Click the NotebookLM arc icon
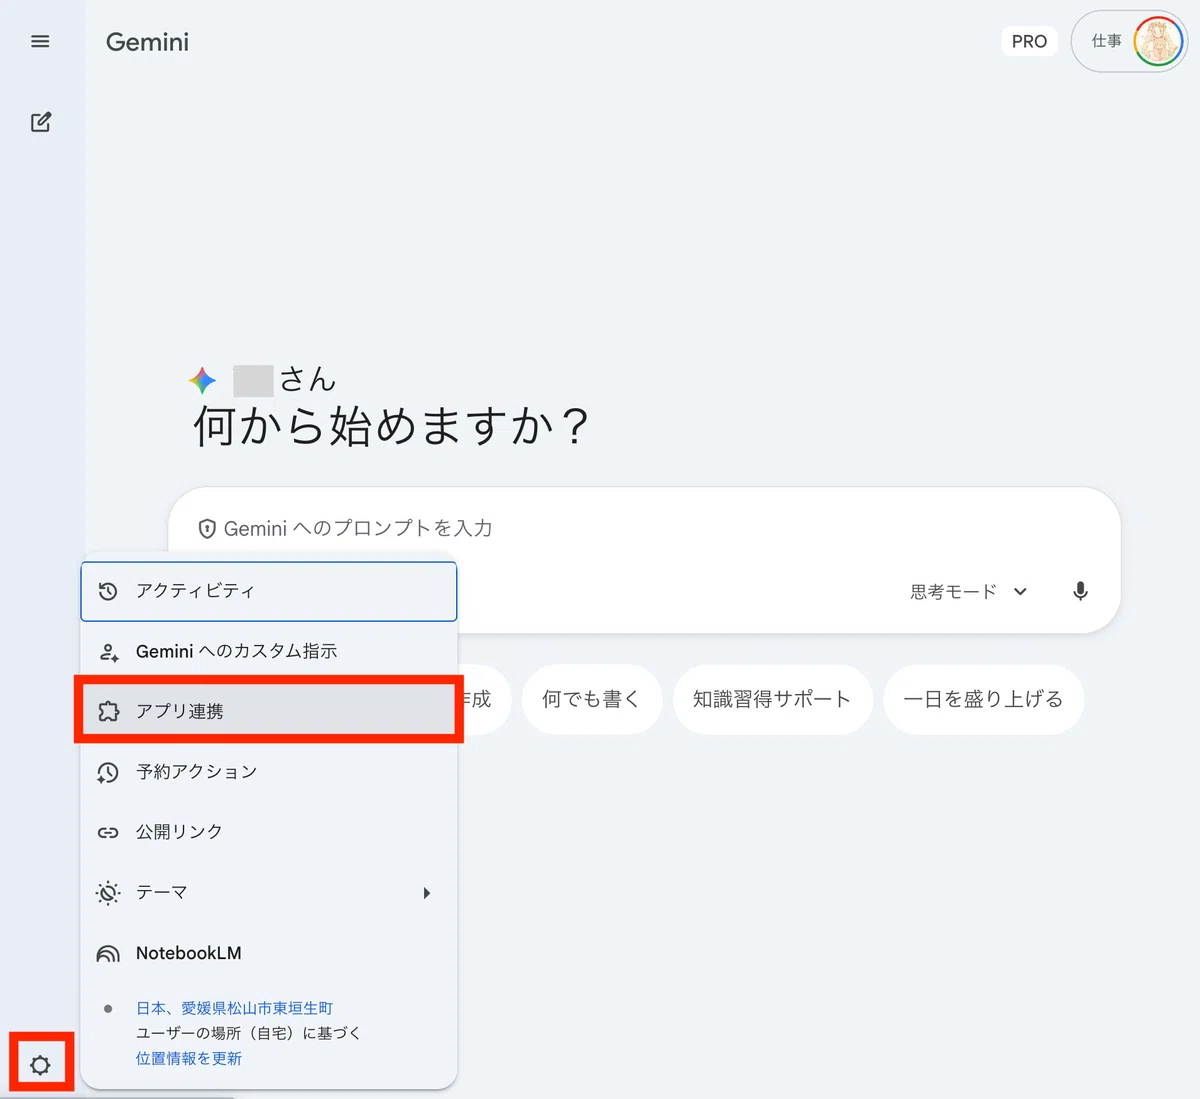 point(108,954)
